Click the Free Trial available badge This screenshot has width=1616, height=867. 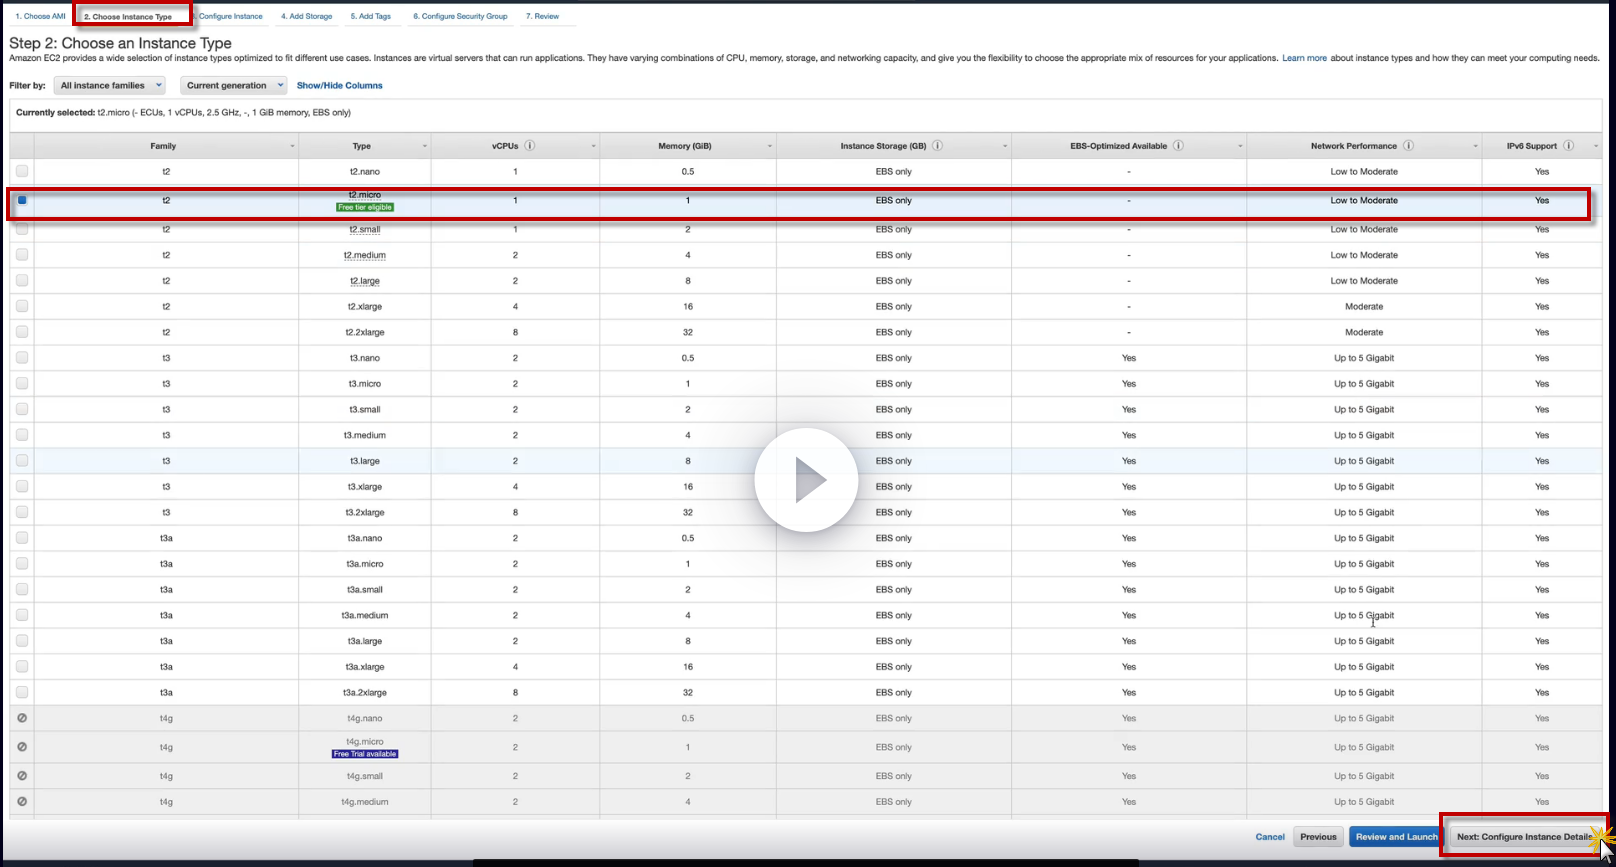pyautogui.click(x=365, y=754)
